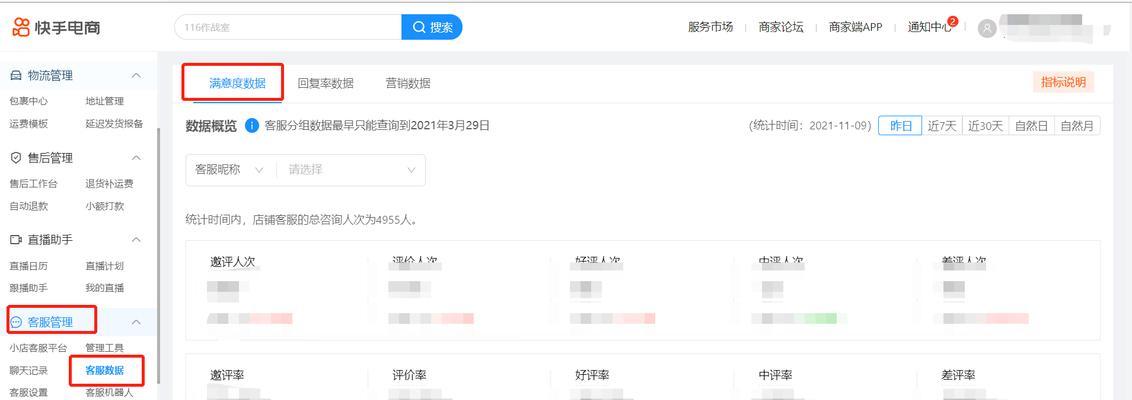Open 商家端APP link
The height and width of the screenshot is (400, 1132).
pyautogui.click(x=855, y=27)
